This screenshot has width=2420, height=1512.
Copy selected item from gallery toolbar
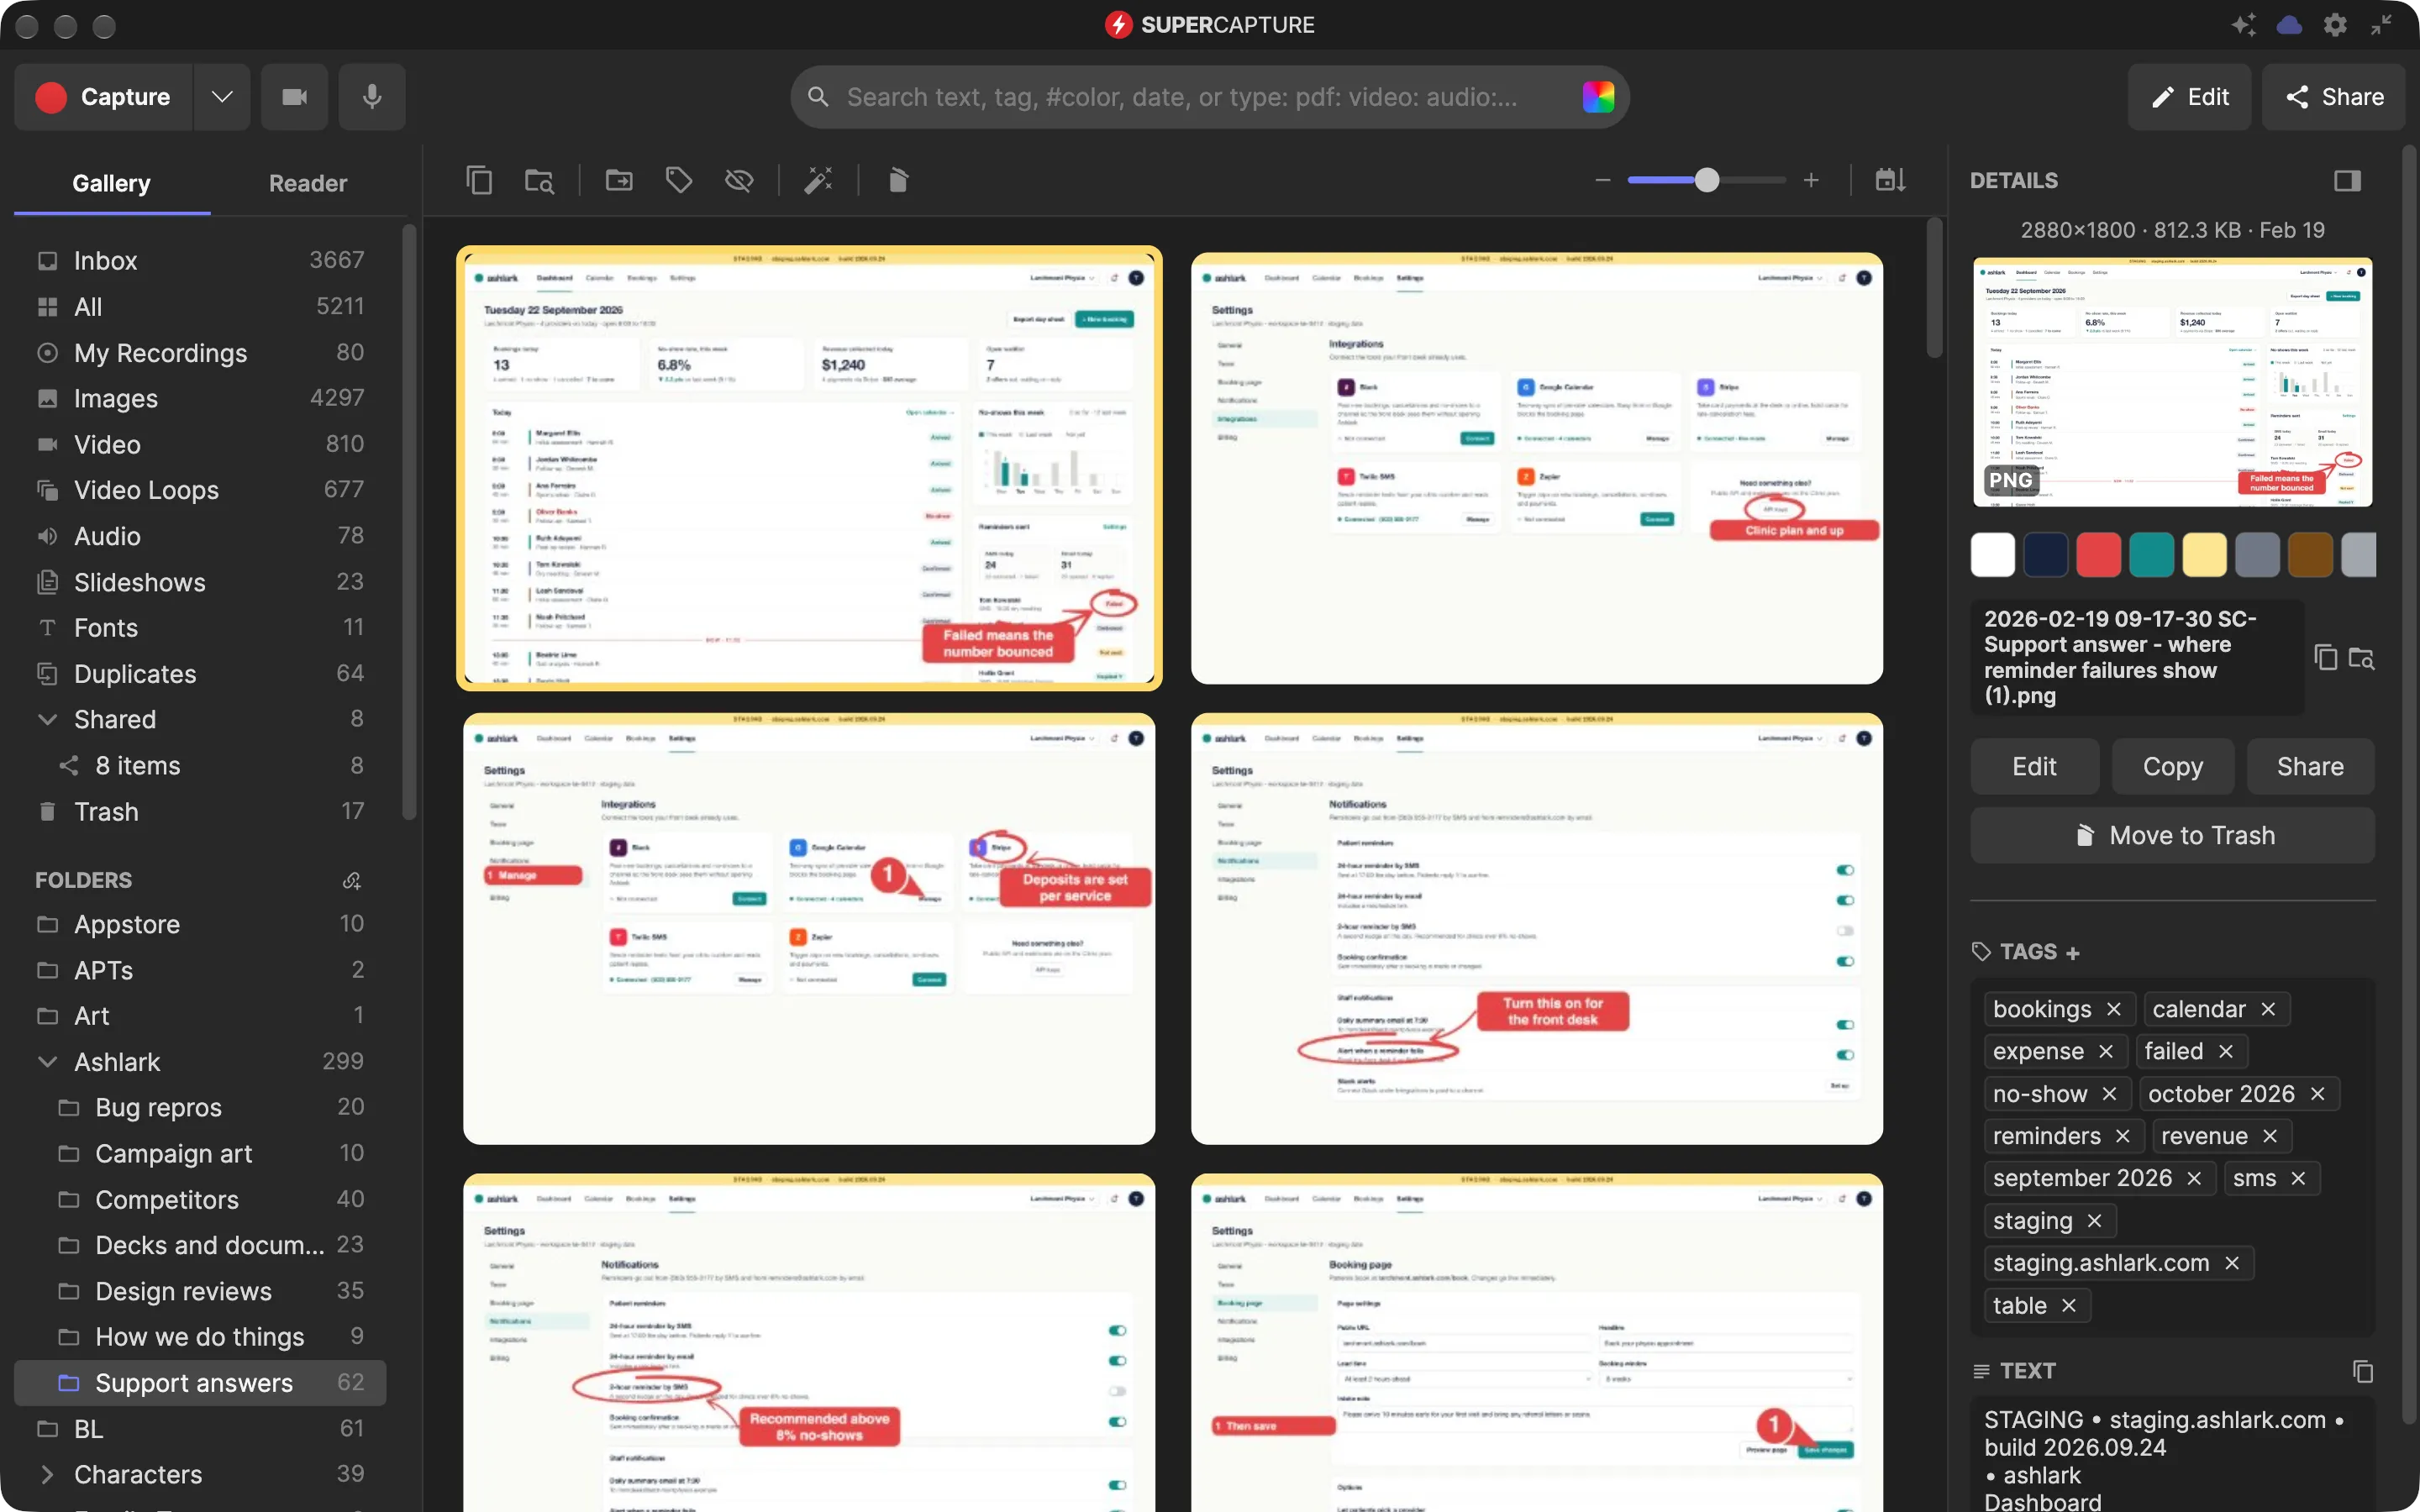coord(479,180)
